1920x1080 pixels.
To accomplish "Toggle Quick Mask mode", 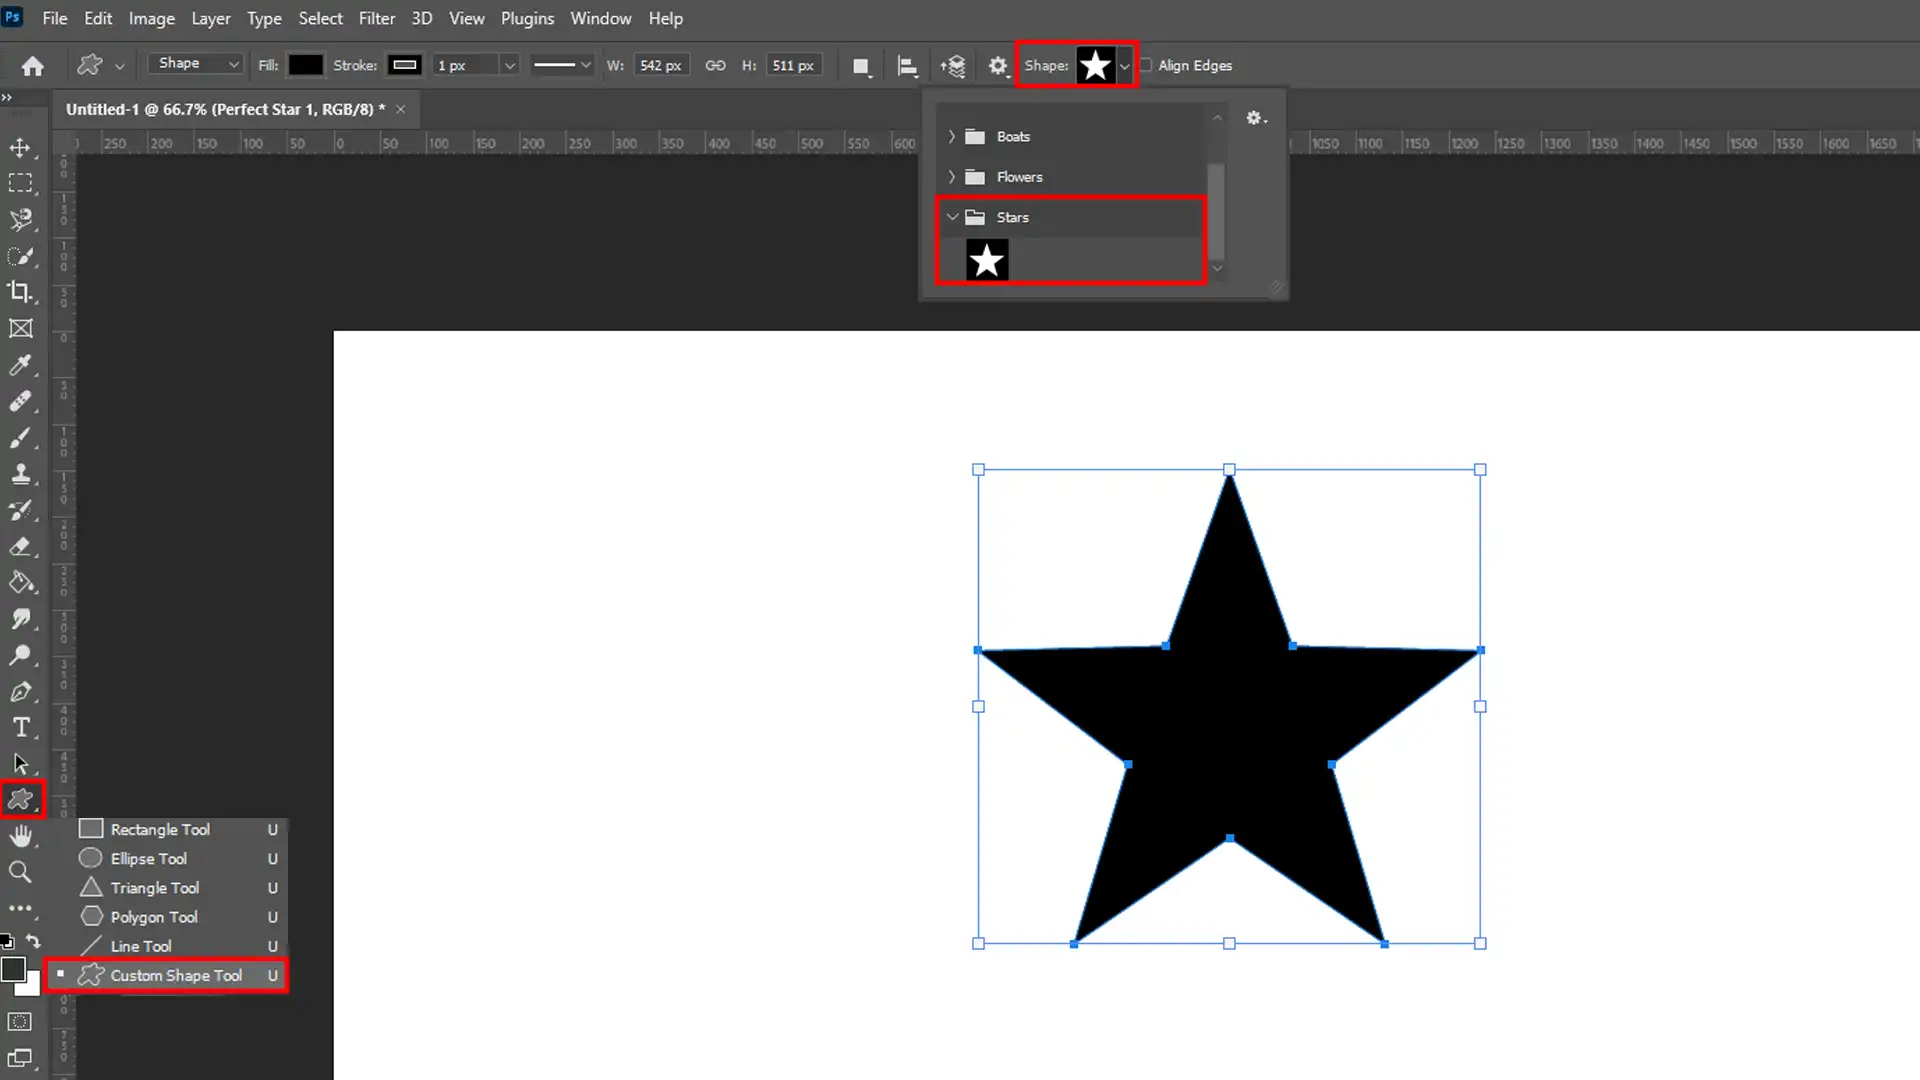I will (20, 1022).
